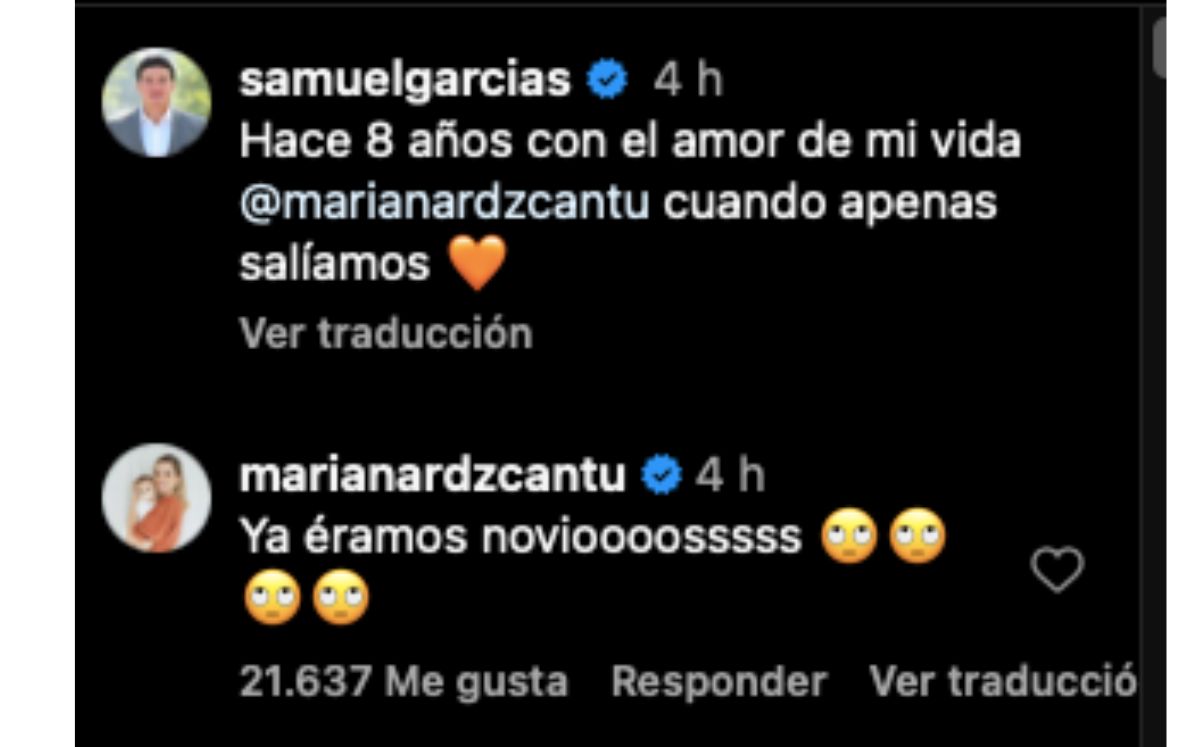Click the samuelgarcias username
This screenshot has height=747, width=1200.
405,80
